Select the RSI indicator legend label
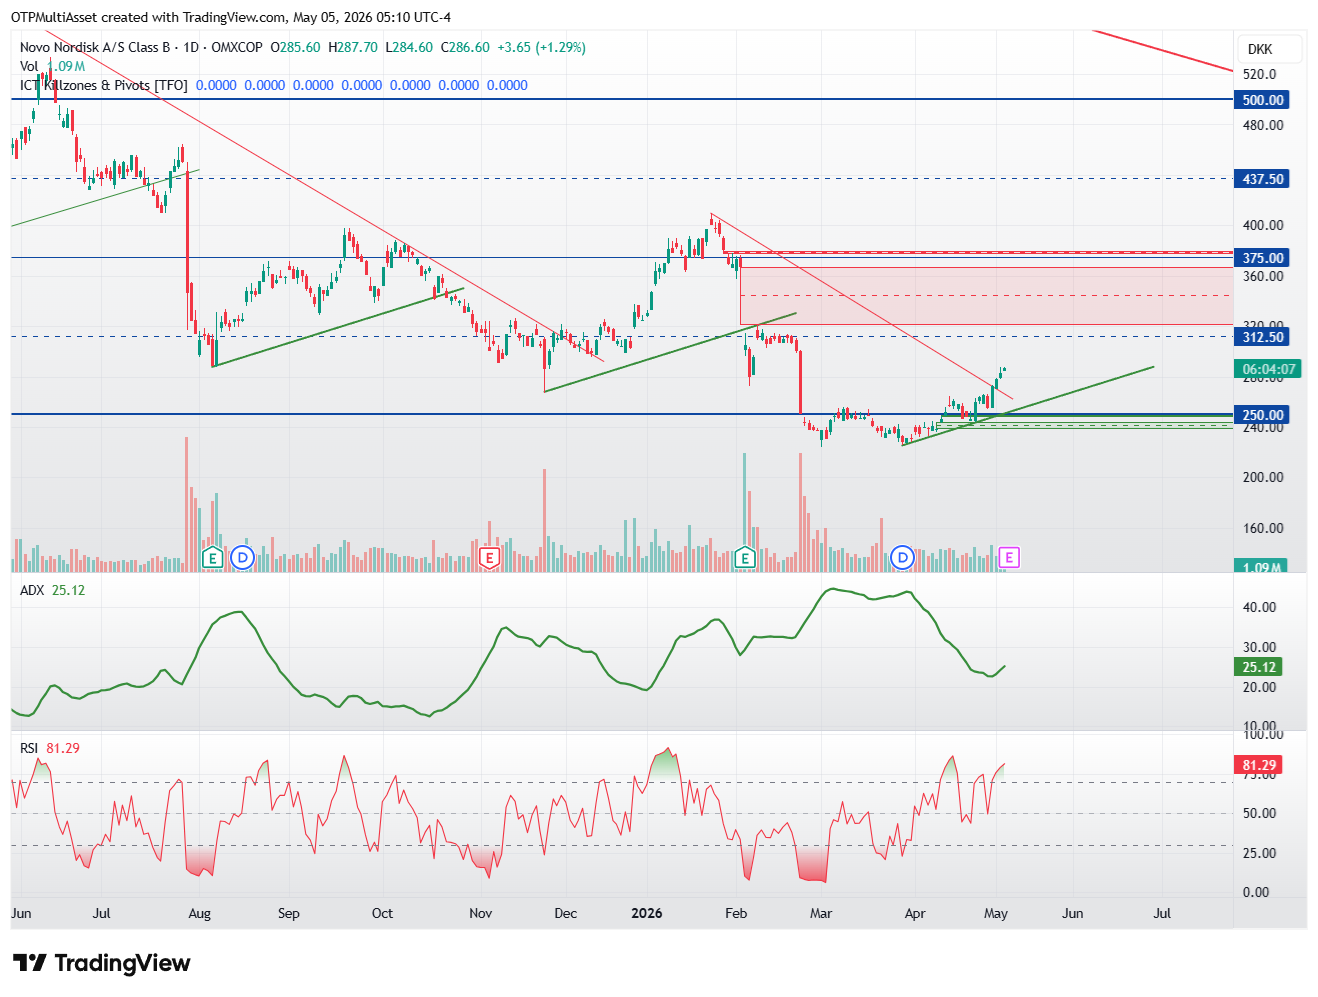Screen dimensions: 1318x997 (29, 748)
